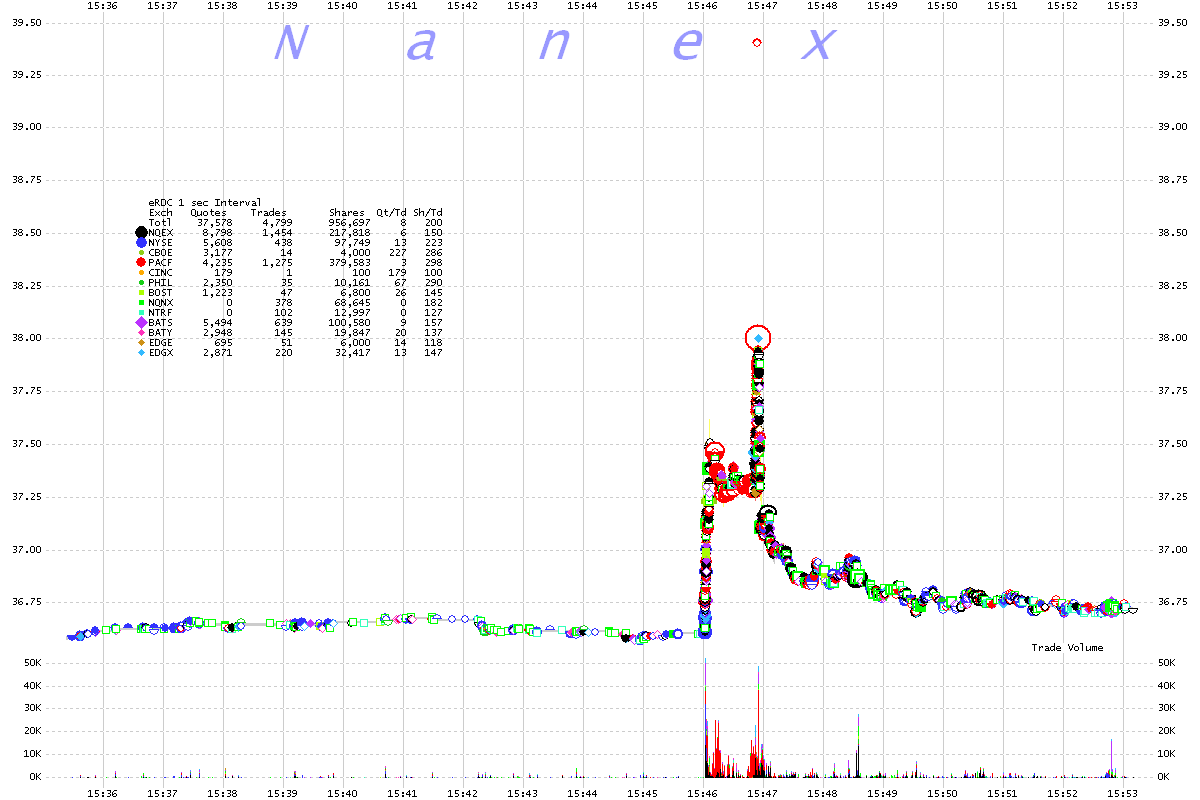
Task: Click the "Sh/Td" column header
Action: [428, 212]
